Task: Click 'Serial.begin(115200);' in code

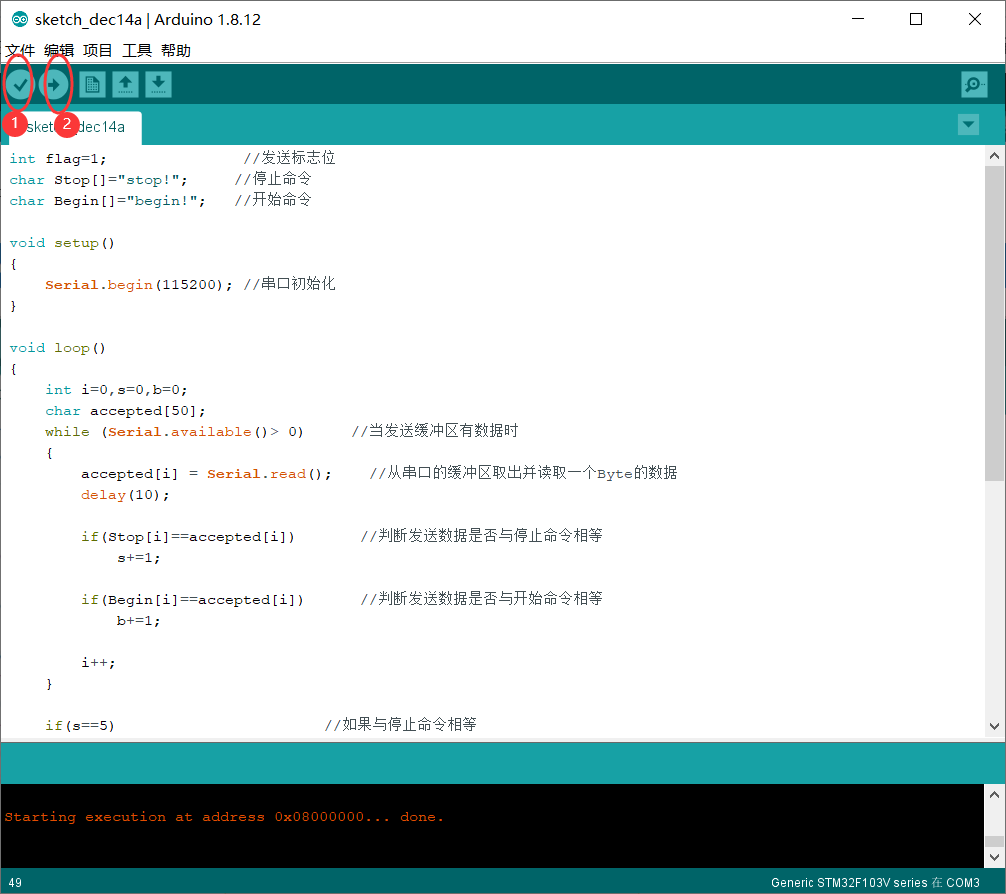Action: click(x=139, y=285)
